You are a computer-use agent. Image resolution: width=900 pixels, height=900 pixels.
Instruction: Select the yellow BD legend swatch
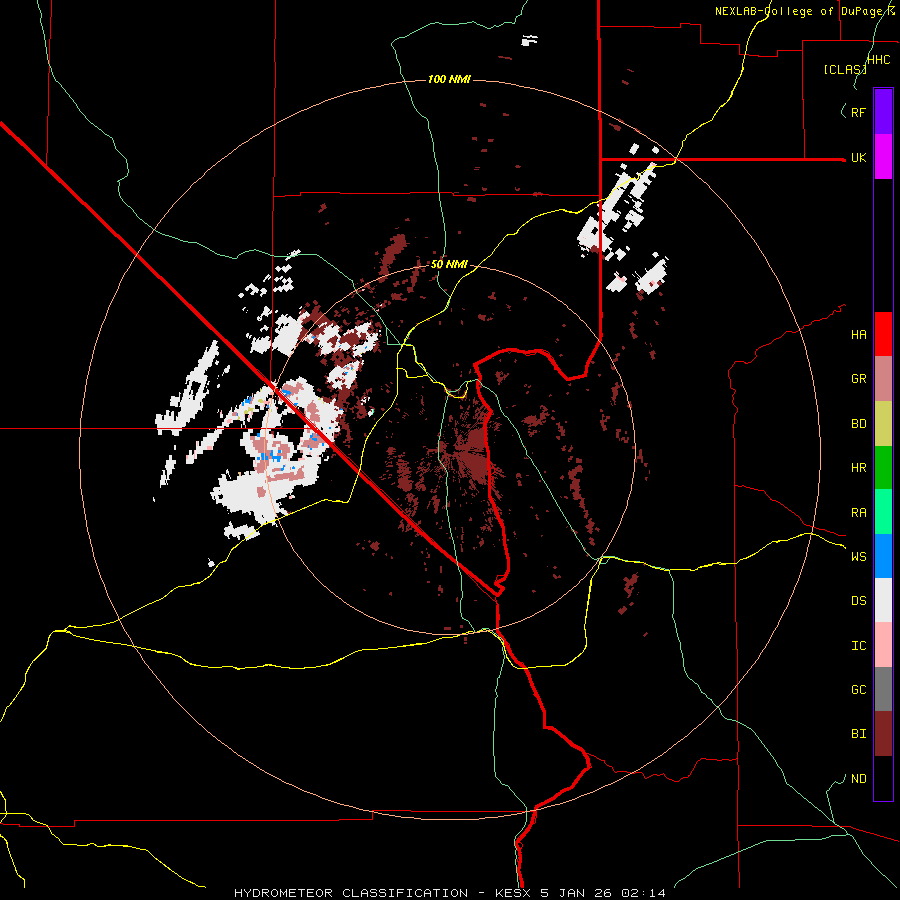(883, 424)
